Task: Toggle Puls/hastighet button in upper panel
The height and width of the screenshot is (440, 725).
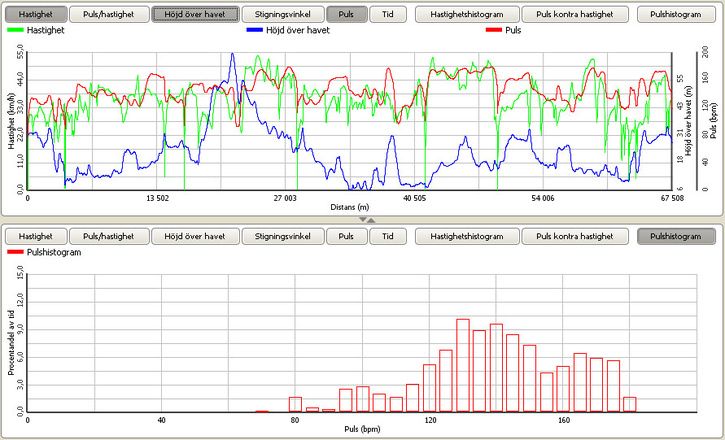Action: (x=109, y=14)
